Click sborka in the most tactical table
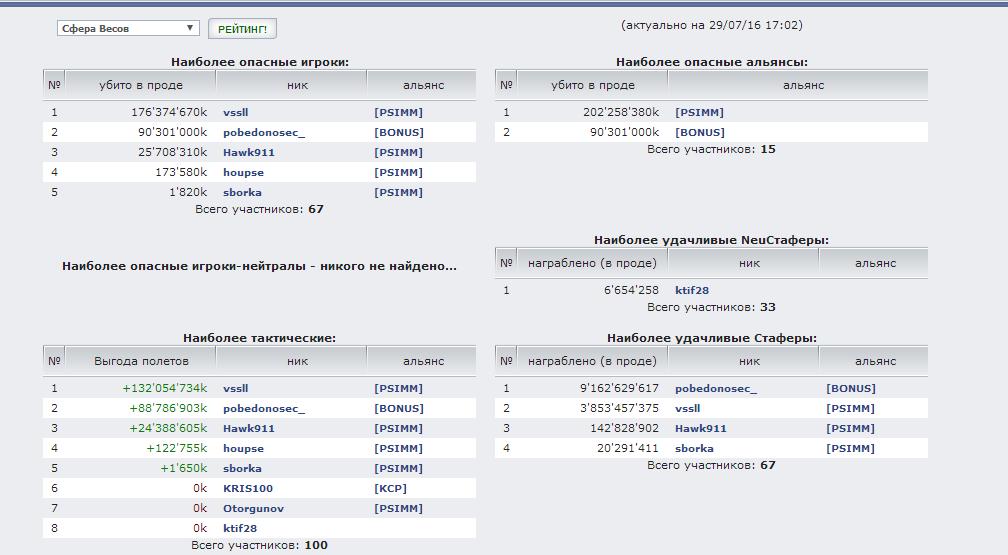This screenshot has width=1008, height=555. (x=242, y=469)
